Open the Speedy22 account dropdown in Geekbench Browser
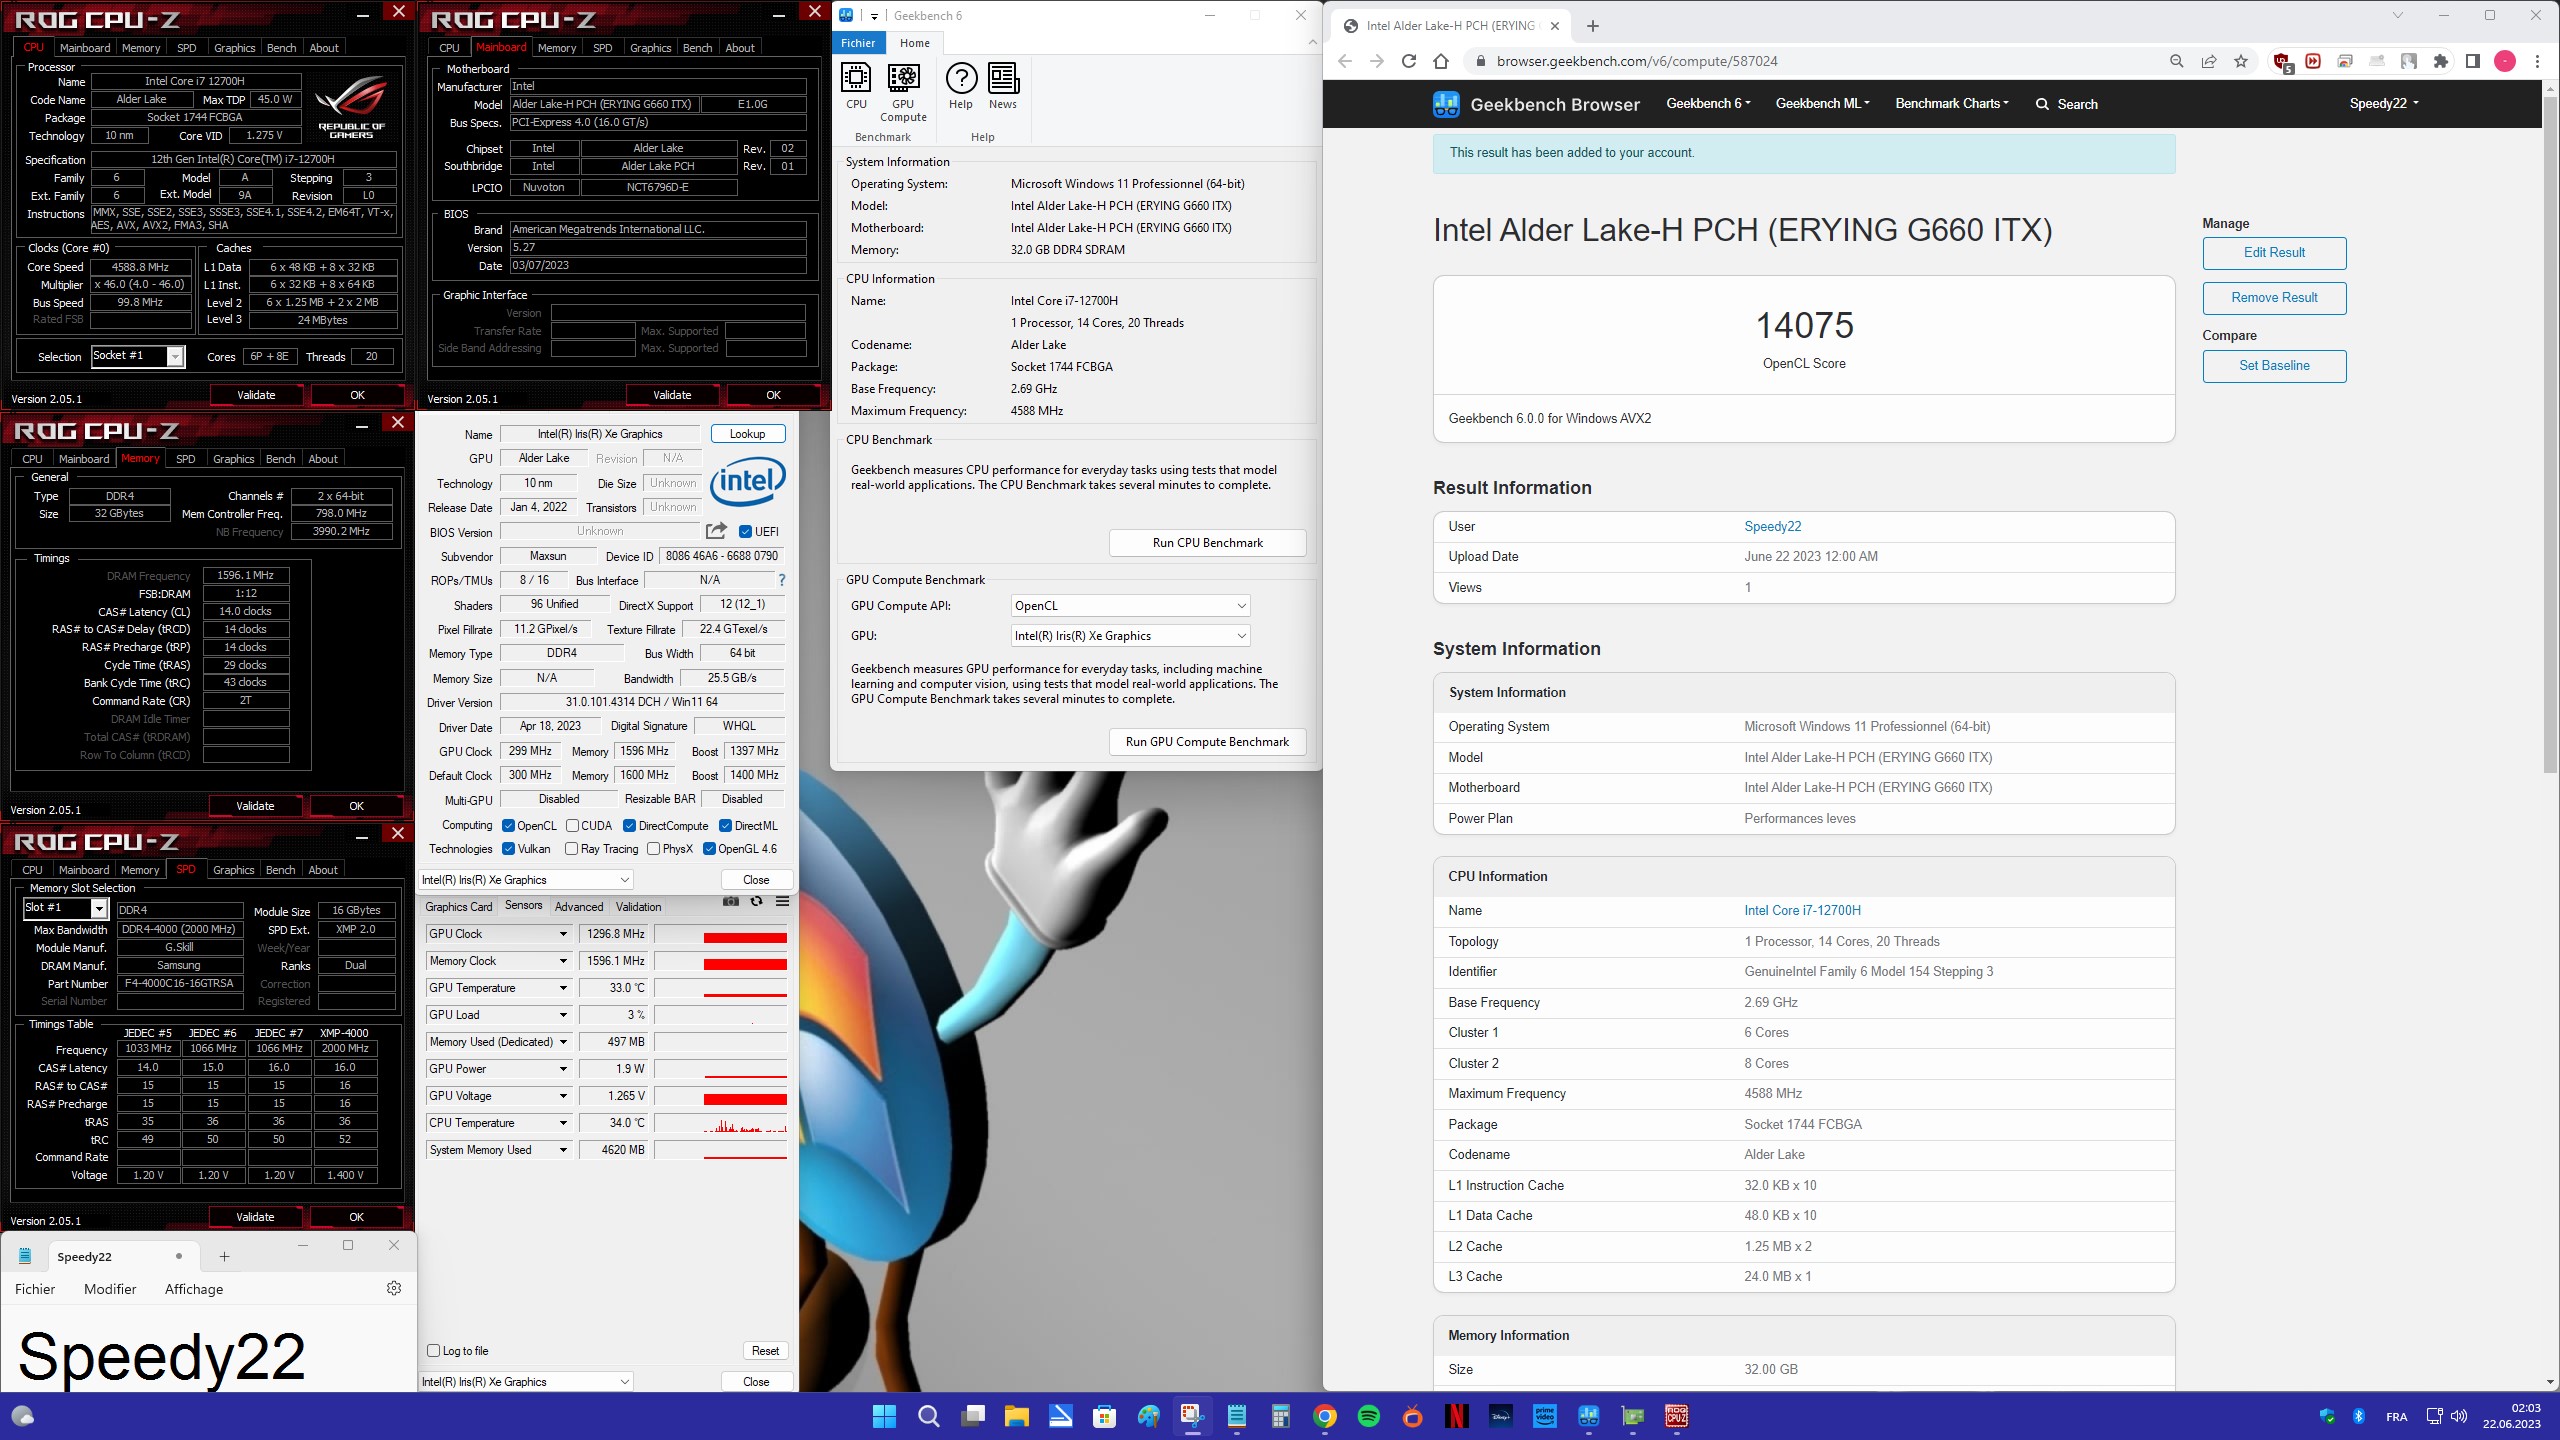This screenshot has width=2560, height=1440. click(x=2384, y=104)
